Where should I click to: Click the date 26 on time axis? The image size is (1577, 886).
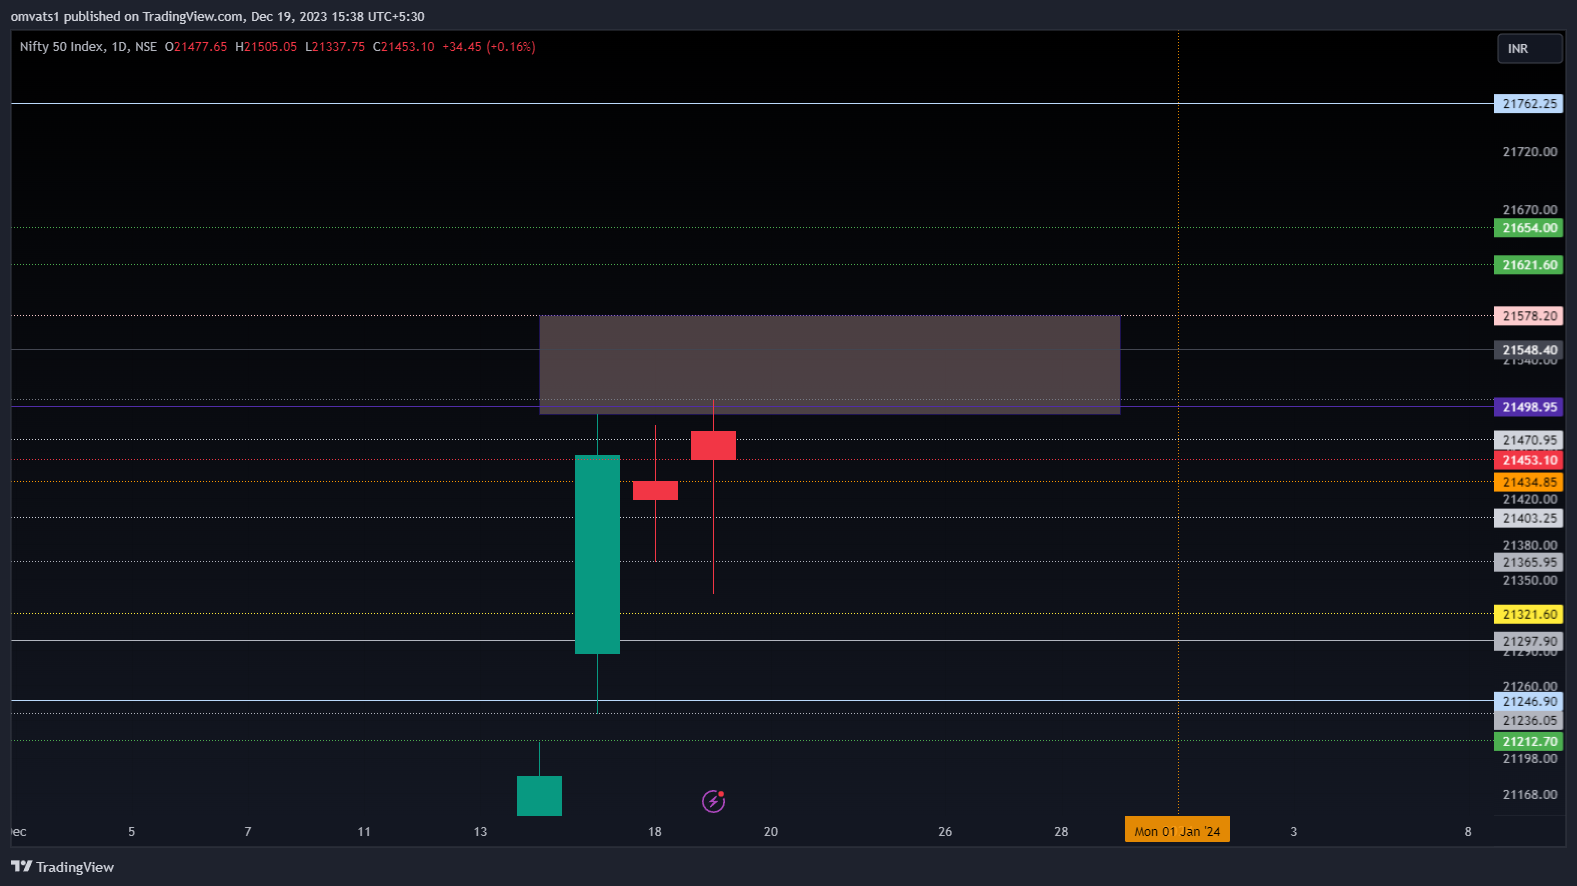(x=945, y=832)
